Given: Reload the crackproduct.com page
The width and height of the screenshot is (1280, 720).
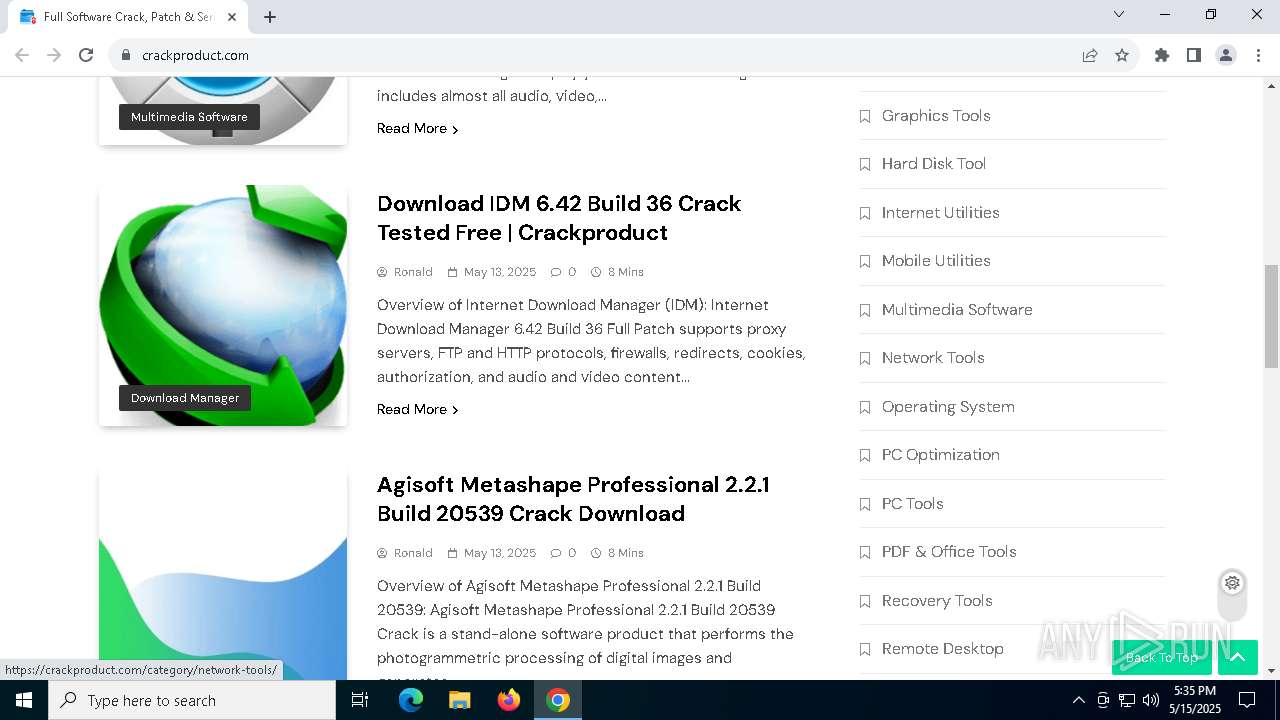Looking at the screenshot, I should [86, 55].
